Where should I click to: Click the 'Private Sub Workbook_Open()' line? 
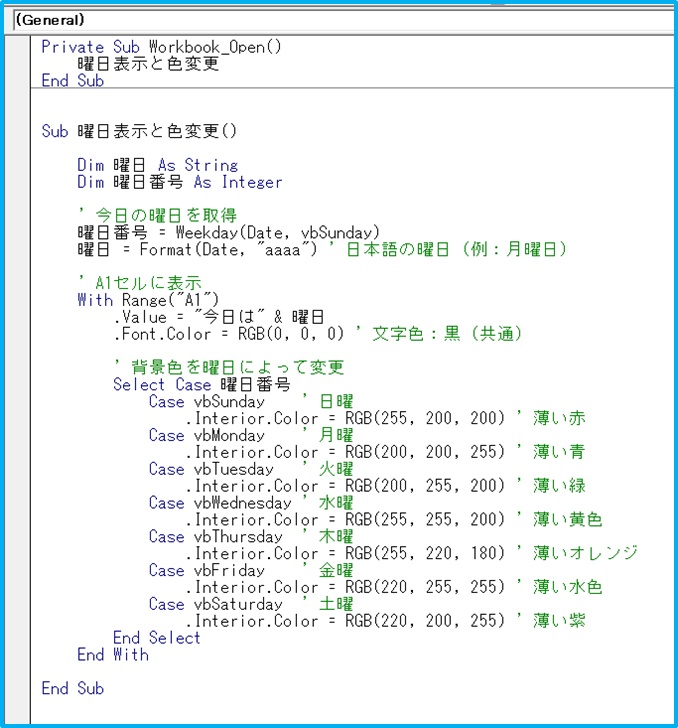point(161,47)
